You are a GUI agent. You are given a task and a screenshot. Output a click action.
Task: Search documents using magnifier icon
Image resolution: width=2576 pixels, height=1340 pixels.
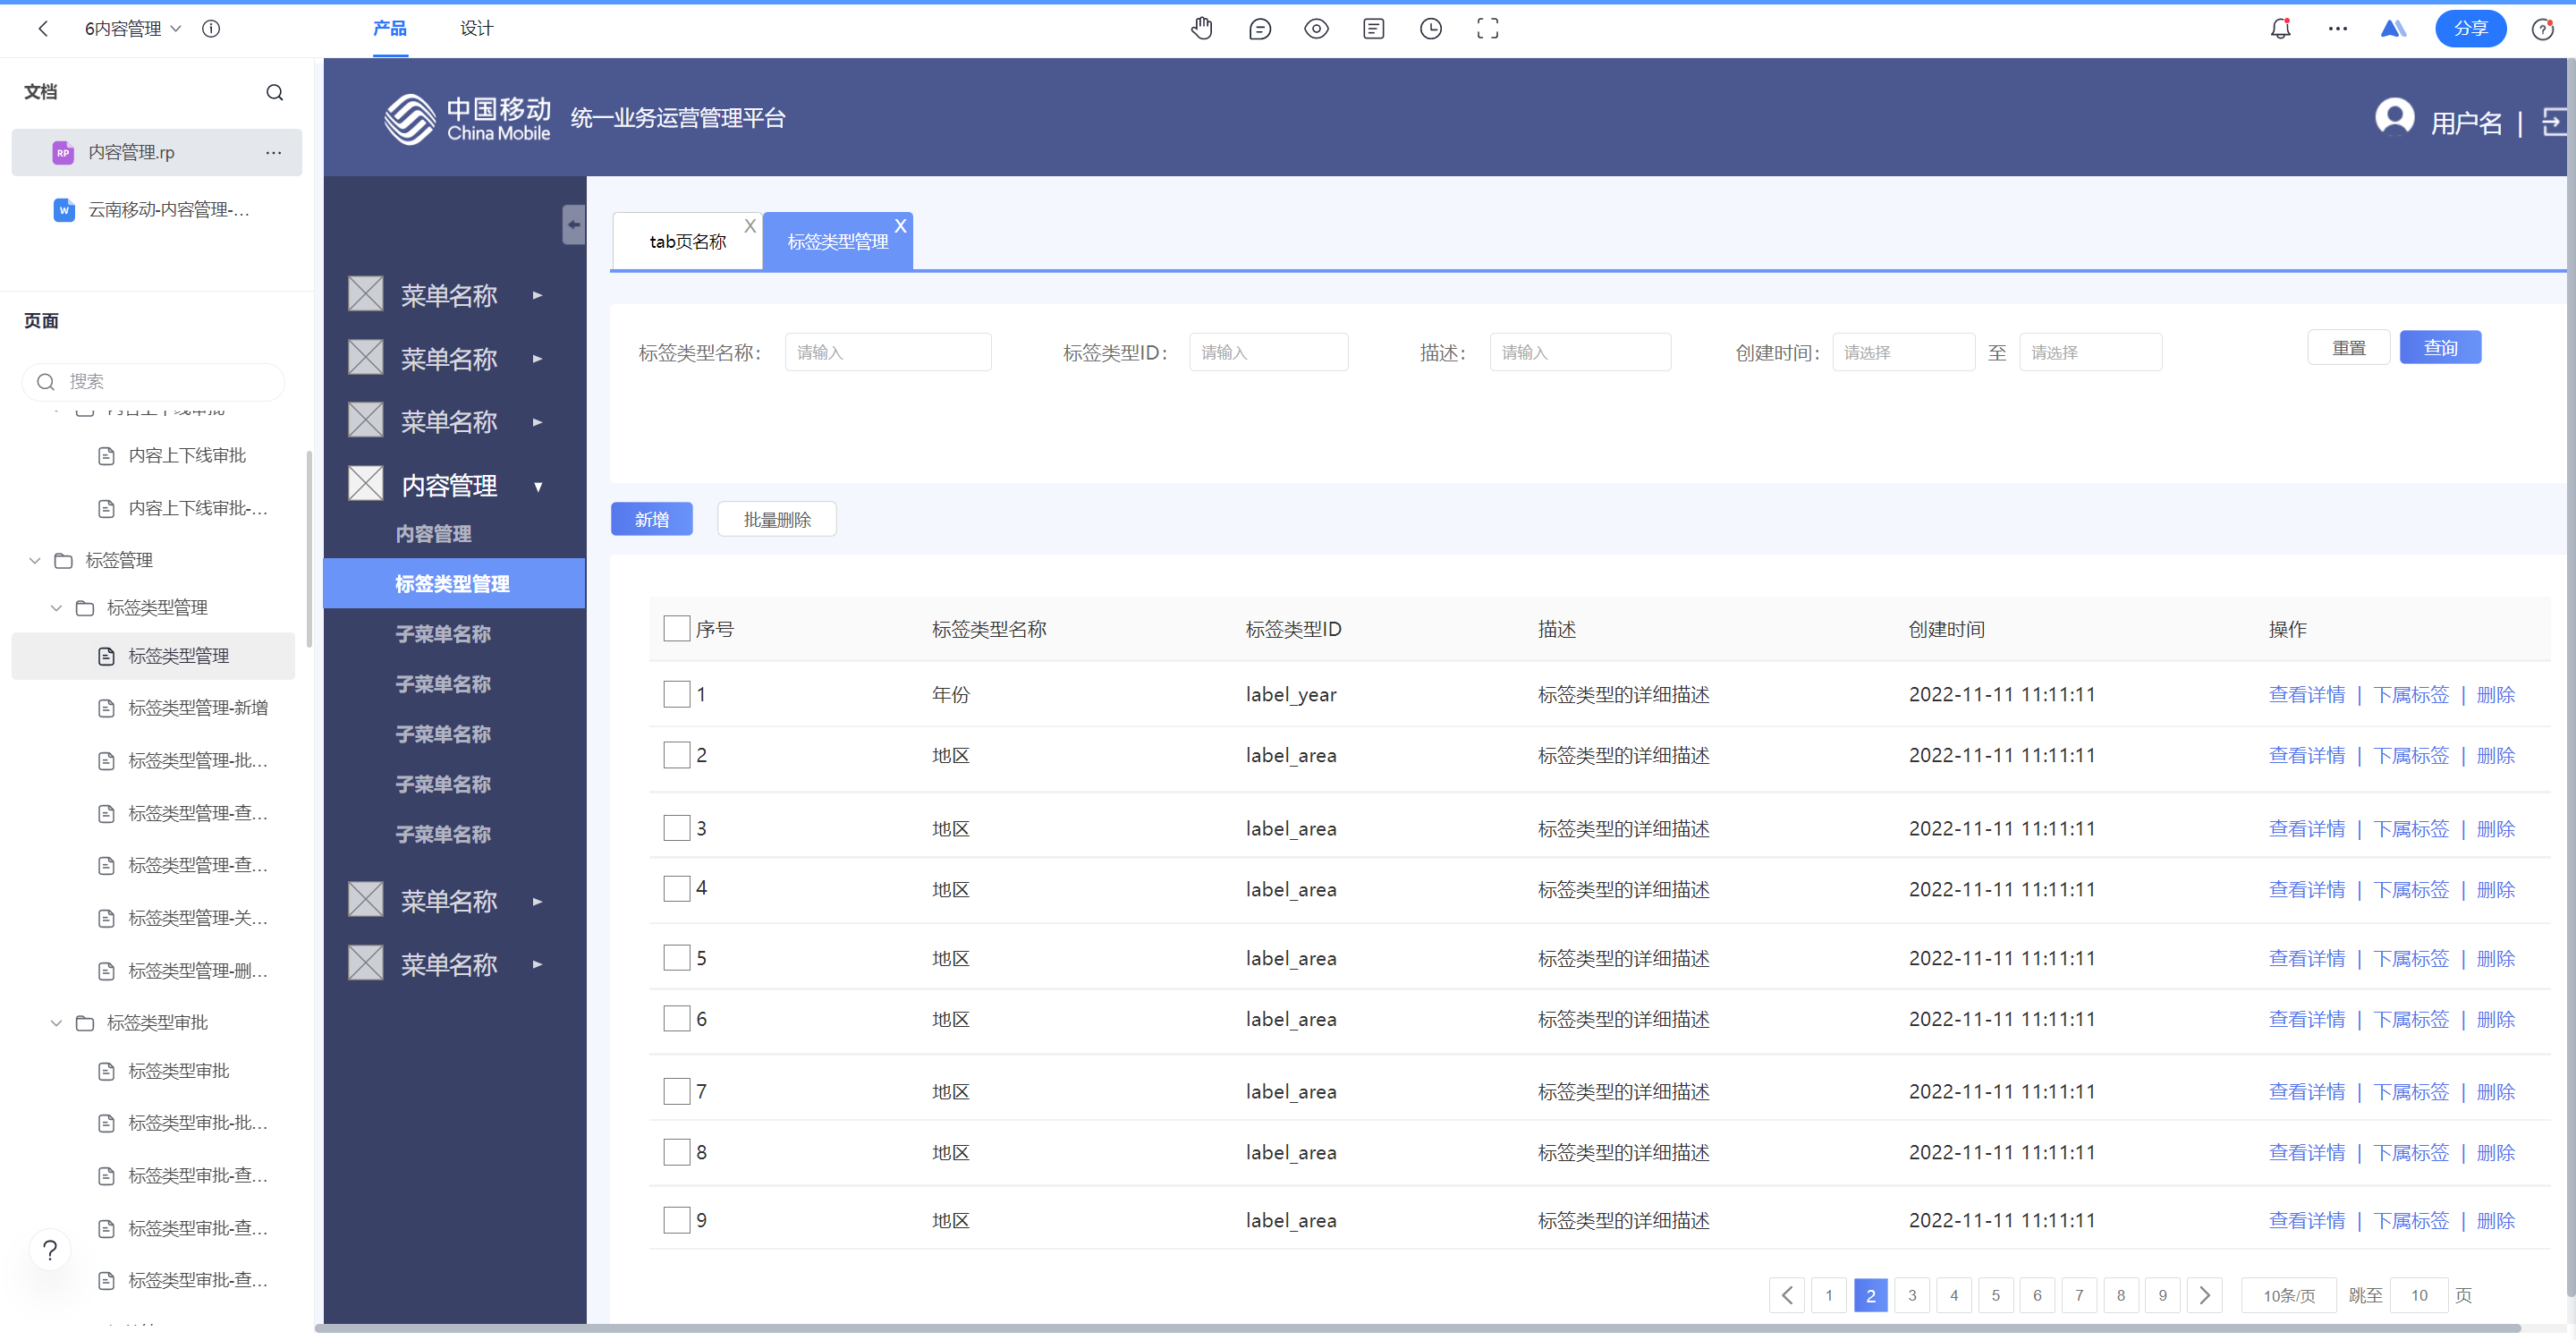pos(275,93)
